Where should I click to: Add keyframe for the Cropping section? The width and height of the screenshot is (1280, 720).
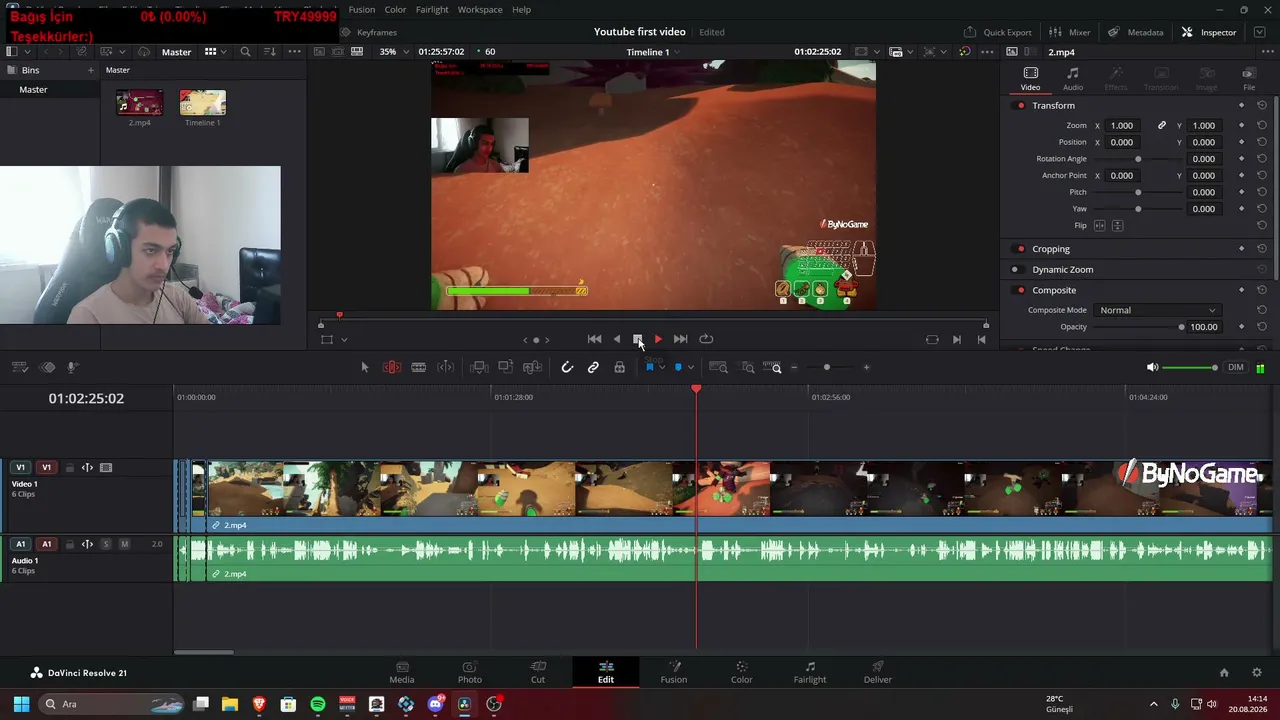click(1242, 249)
